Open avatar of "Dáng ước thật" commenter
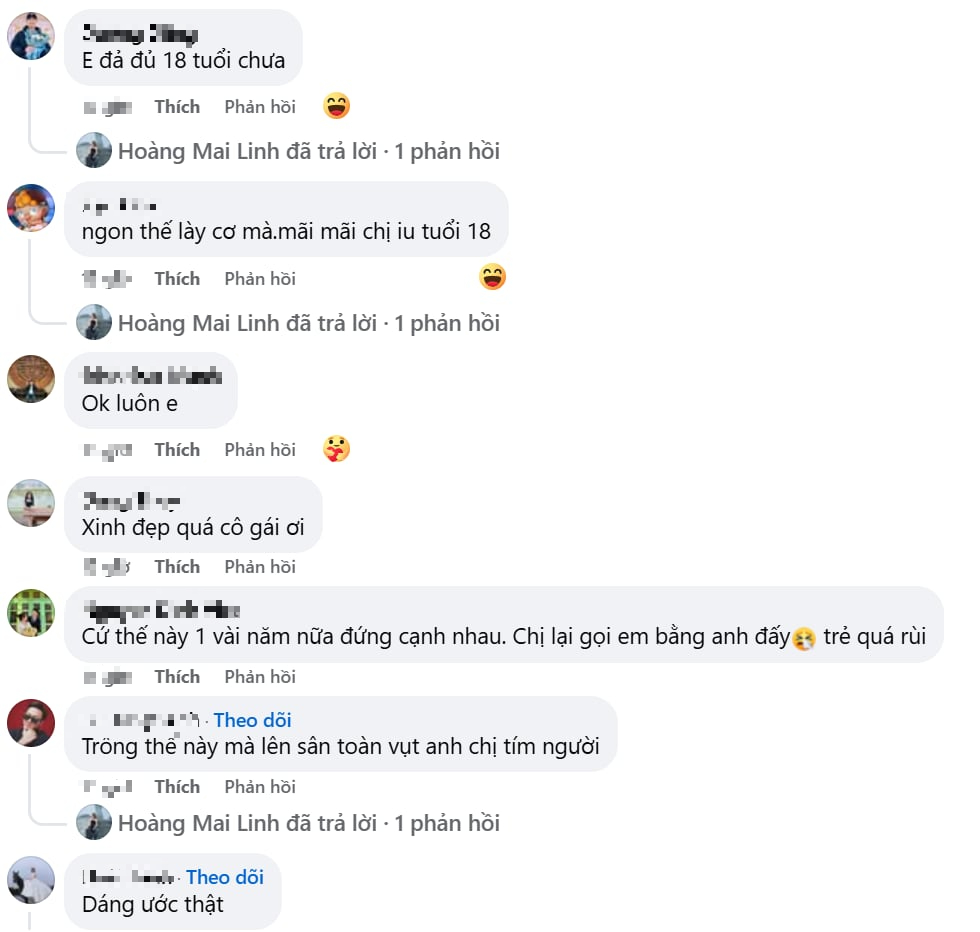 [31, 880]
